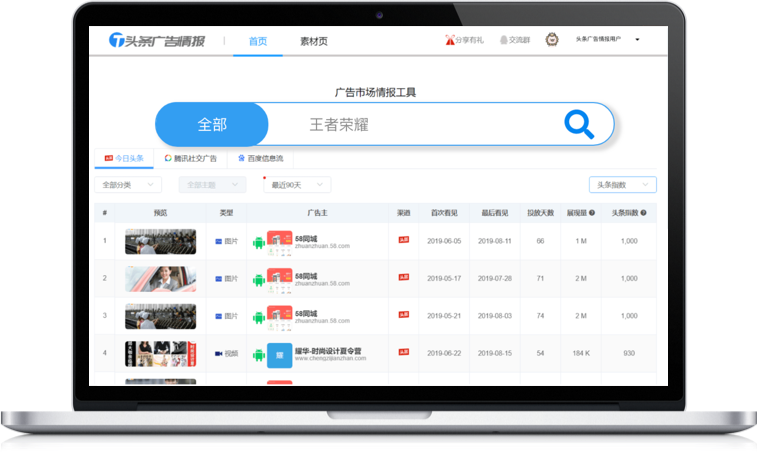Switch to the 素材页 tab
Screen dimensions: 757x452
point(314,42)
